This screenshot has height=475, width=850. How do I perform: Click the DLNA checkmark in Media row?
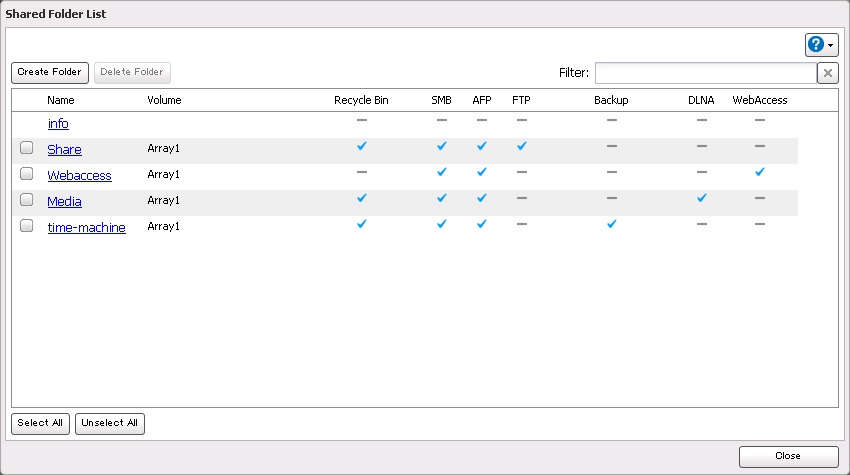701,198
